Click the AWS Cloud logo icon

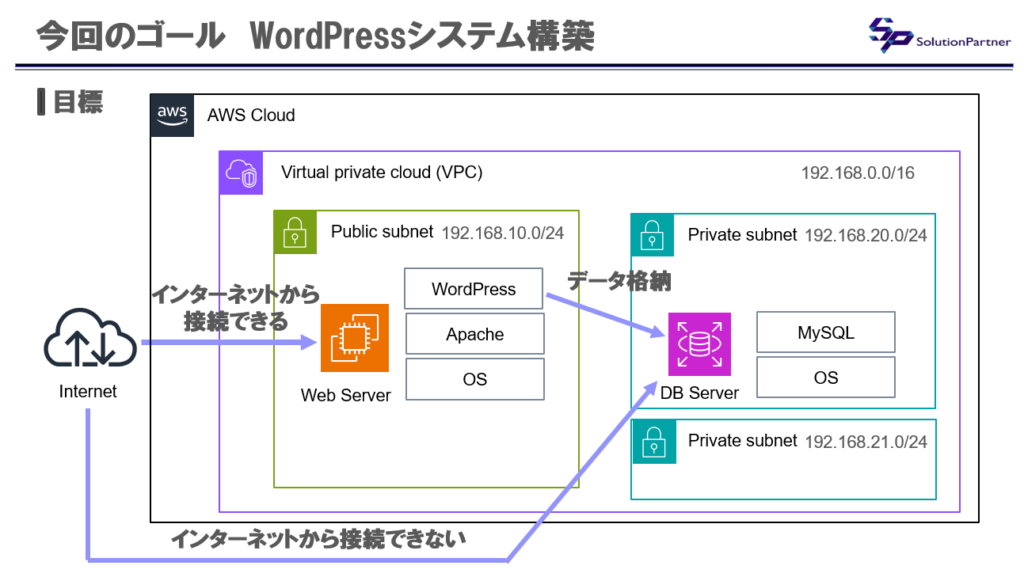171,115
